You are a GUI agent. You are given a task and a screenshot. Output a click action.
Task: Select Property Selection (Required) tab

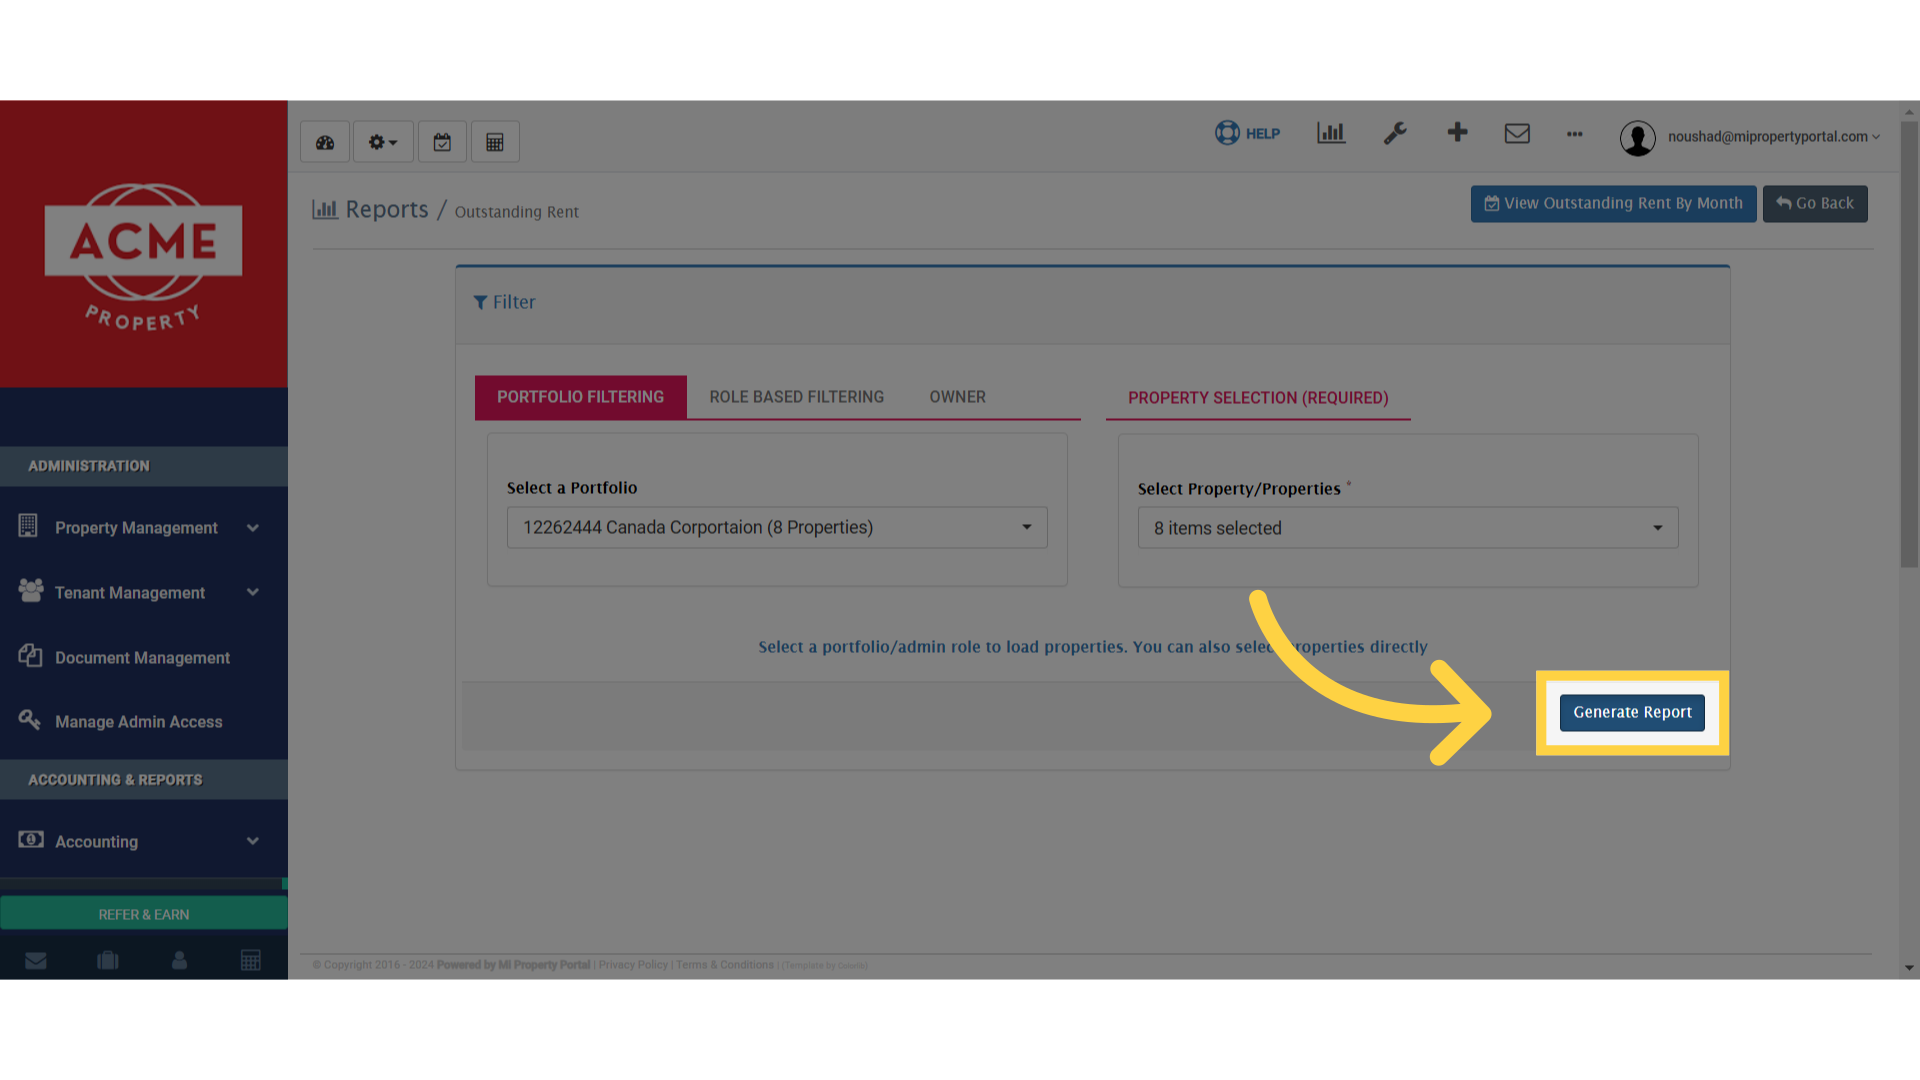click(x=1258, y=398)
